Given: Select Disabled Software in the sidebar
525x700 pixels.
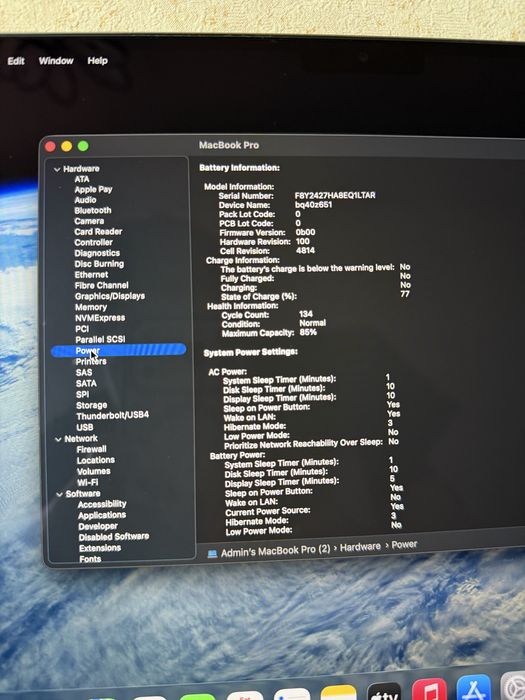Looking at the screenshot, I should (114, 537).
